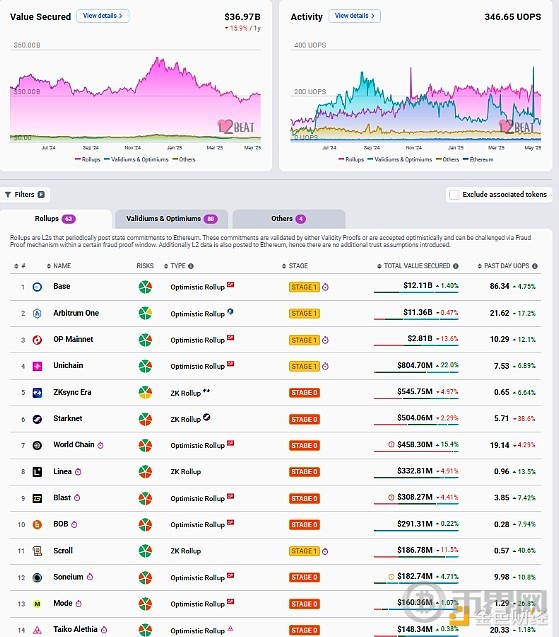
Task: Click the Base project logo icon
Action: point(37,287)
